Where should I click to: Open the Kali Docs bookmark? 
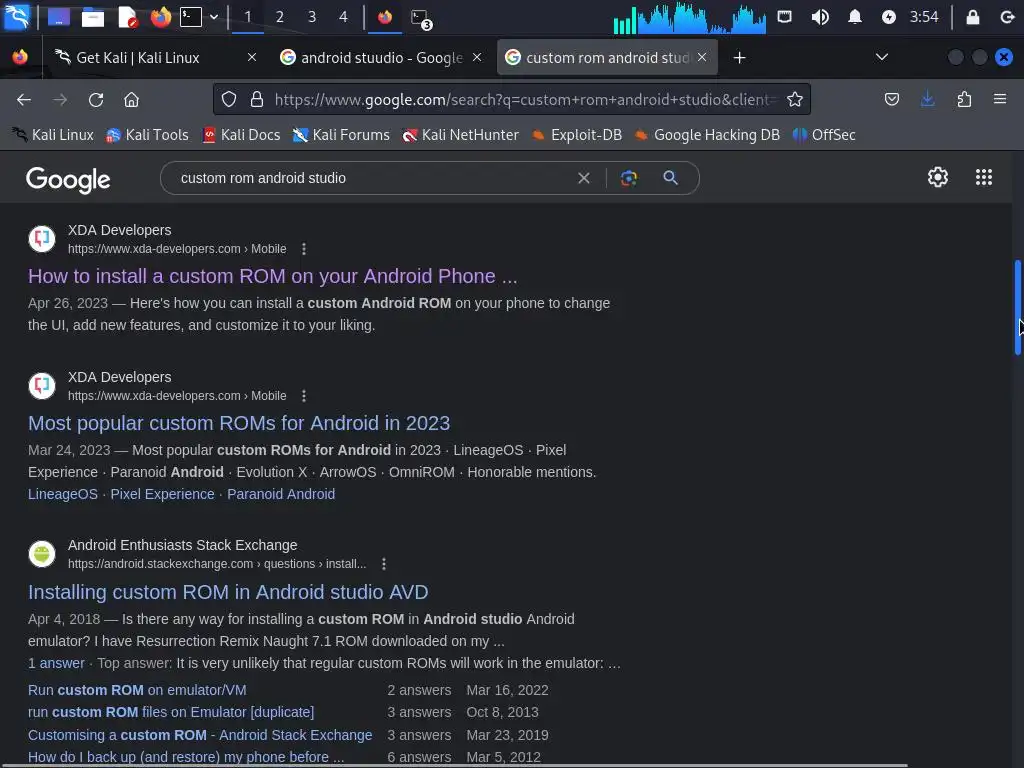coord(242,135)
